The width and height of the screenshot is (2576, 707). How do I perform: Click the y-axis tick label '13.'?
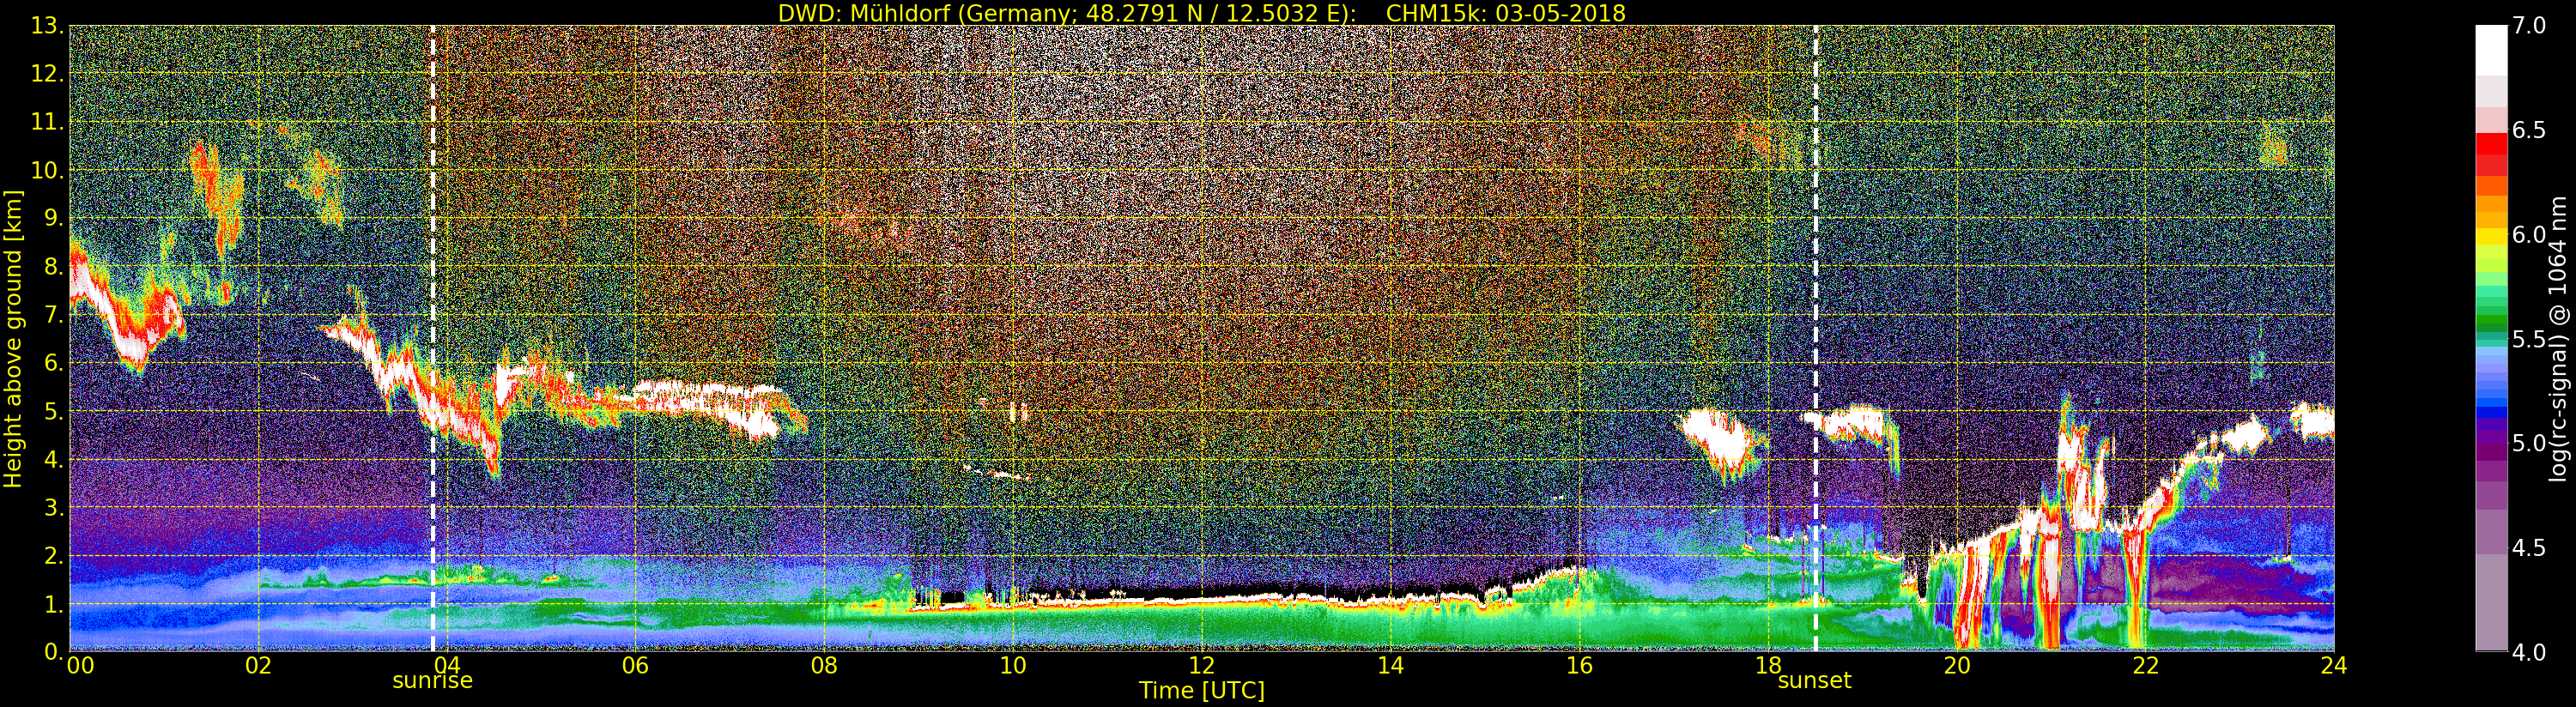pos(47,26)
